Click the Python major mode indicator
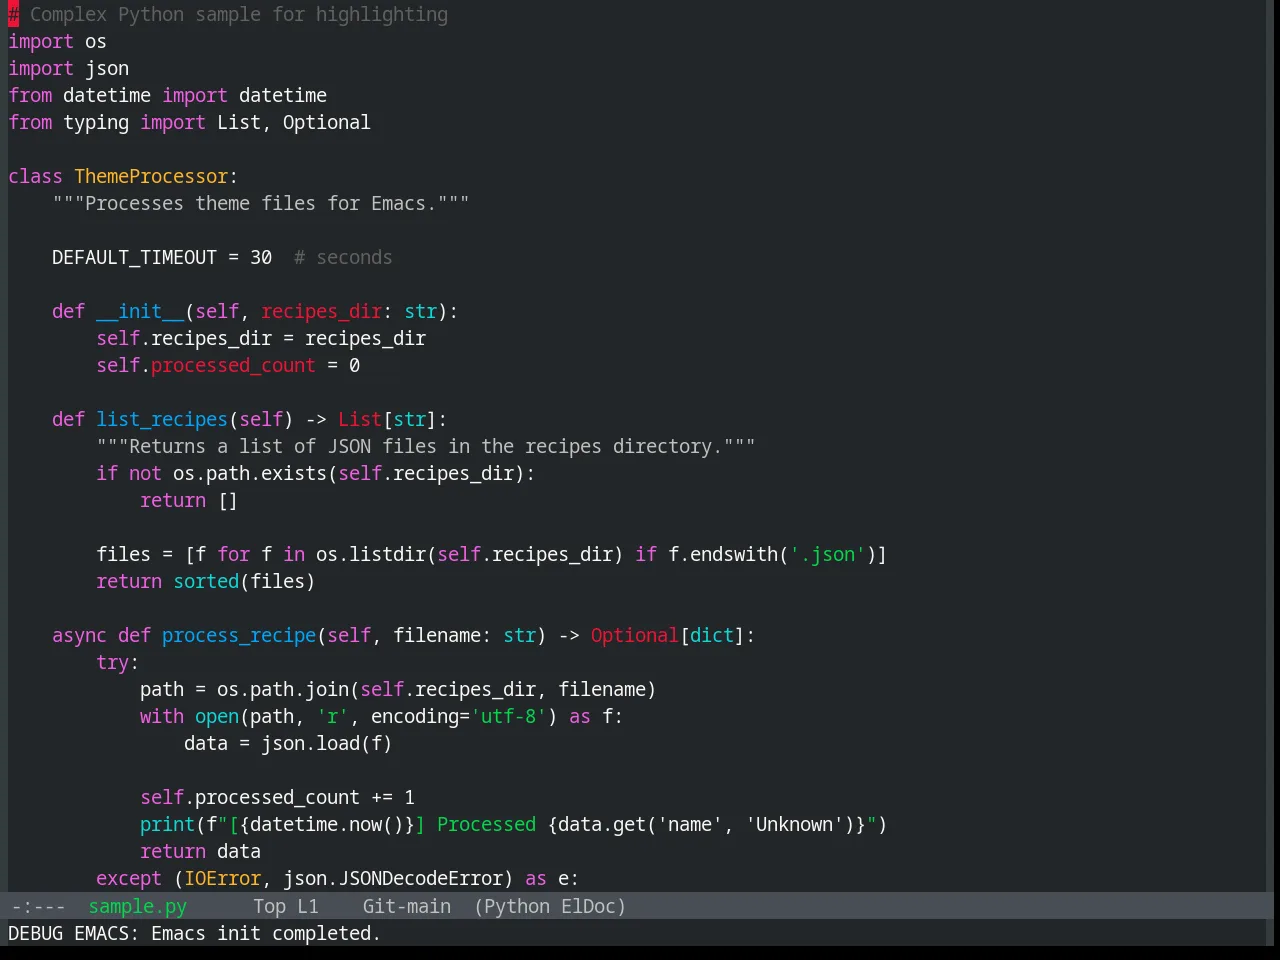 click(516, 906)
